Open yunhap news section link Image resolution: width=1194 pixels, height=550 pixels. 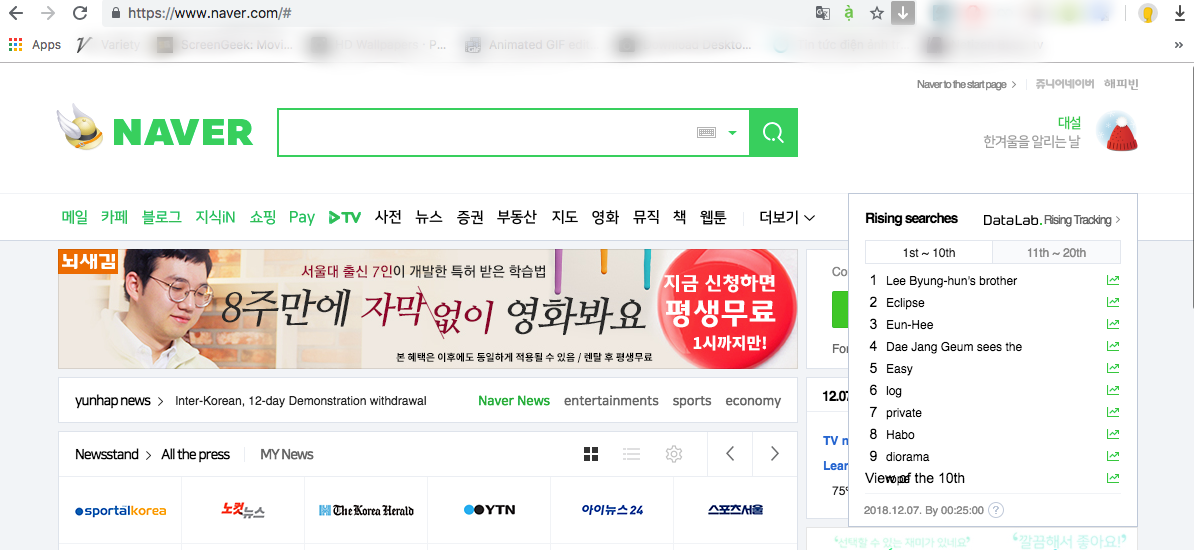pyautogui.click(x=120, y=401)
